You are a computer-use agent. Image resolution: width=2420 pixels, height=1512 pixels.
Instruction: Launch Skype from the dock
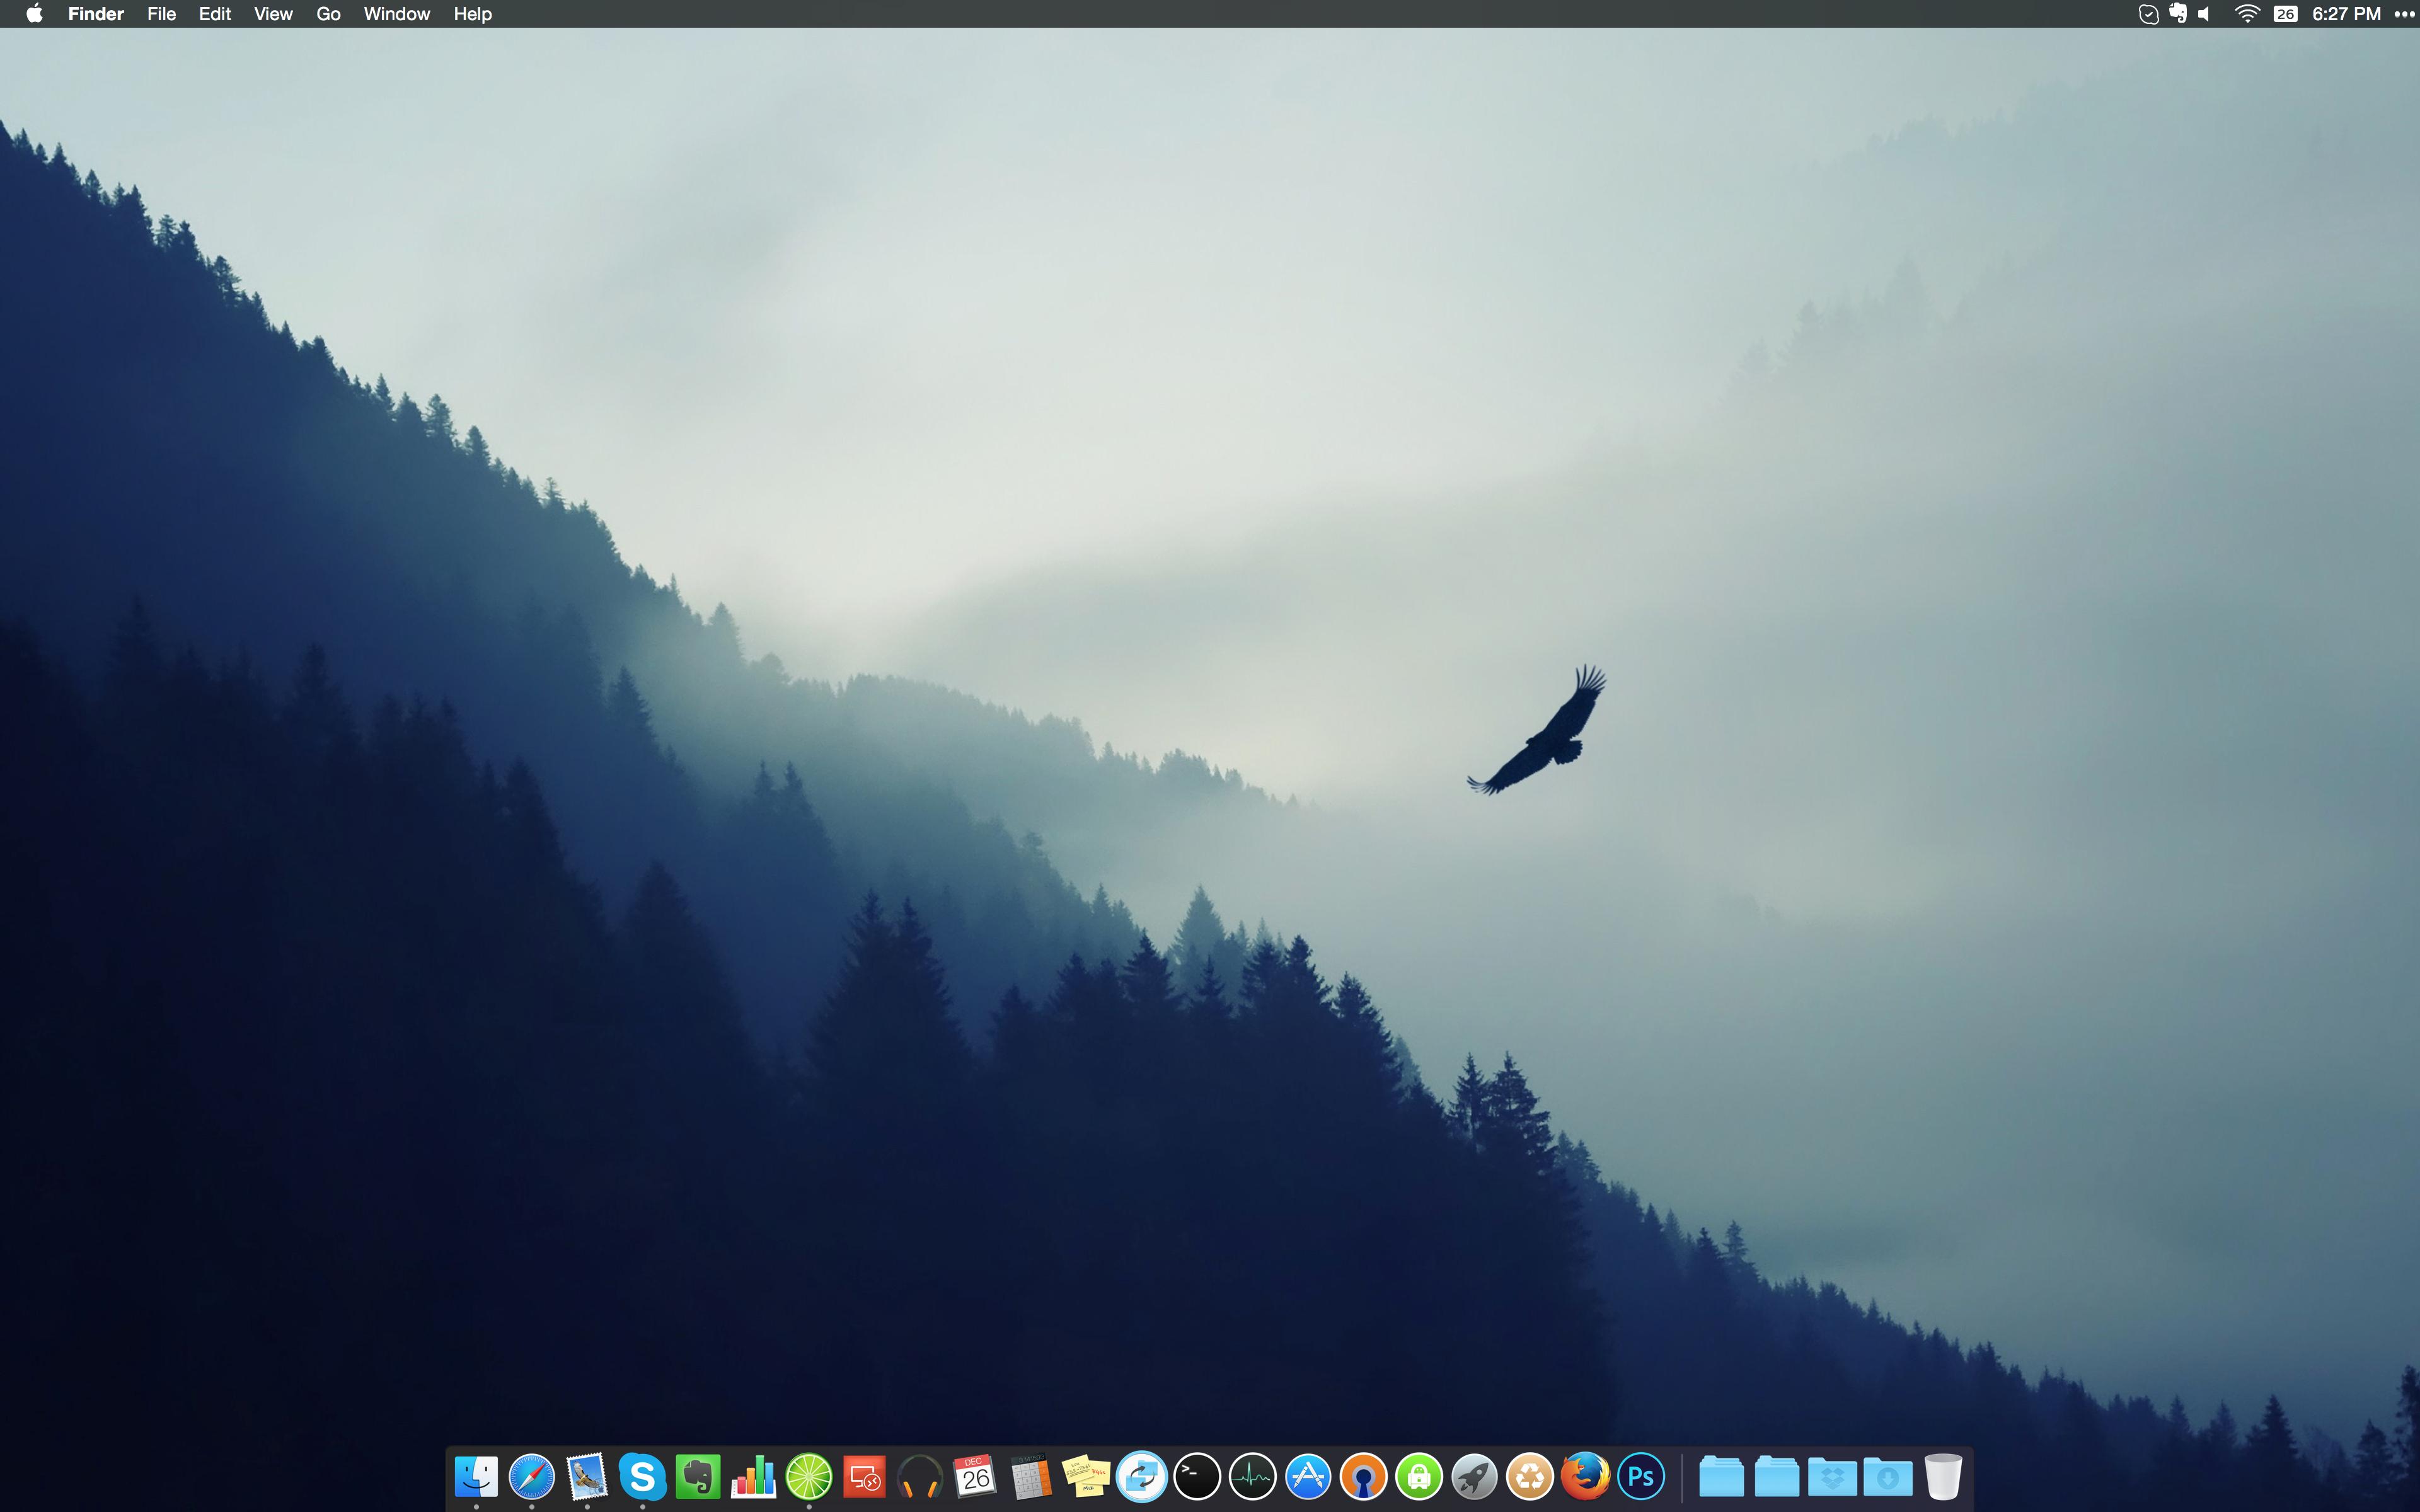pos(642,1476)
